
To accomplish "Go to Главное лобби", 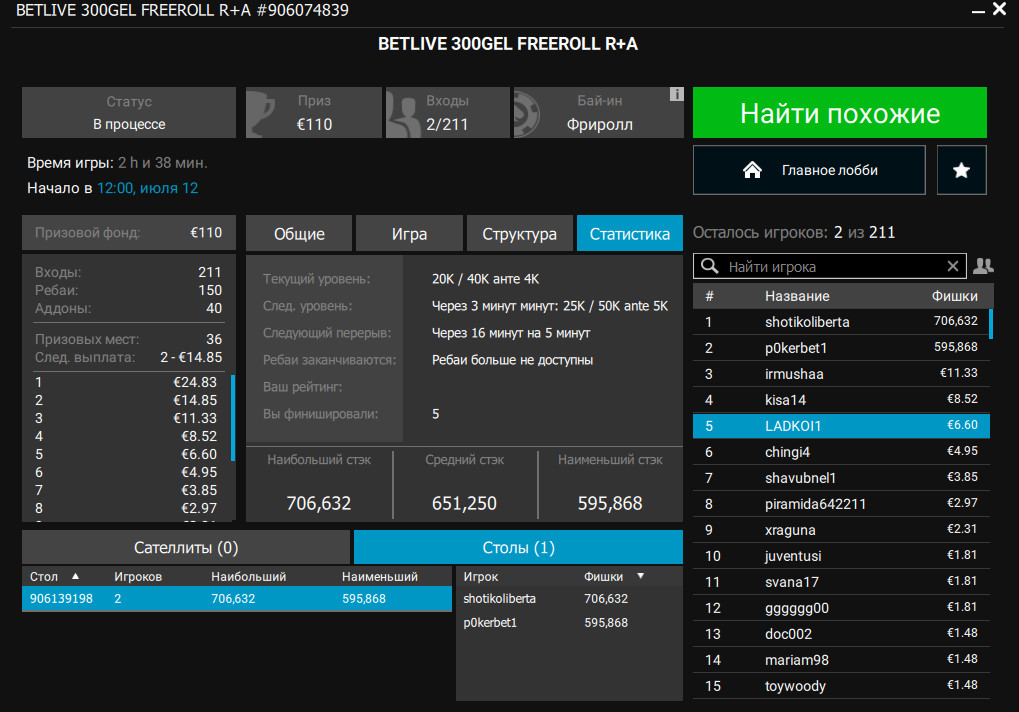I will (x=809, y=170).
